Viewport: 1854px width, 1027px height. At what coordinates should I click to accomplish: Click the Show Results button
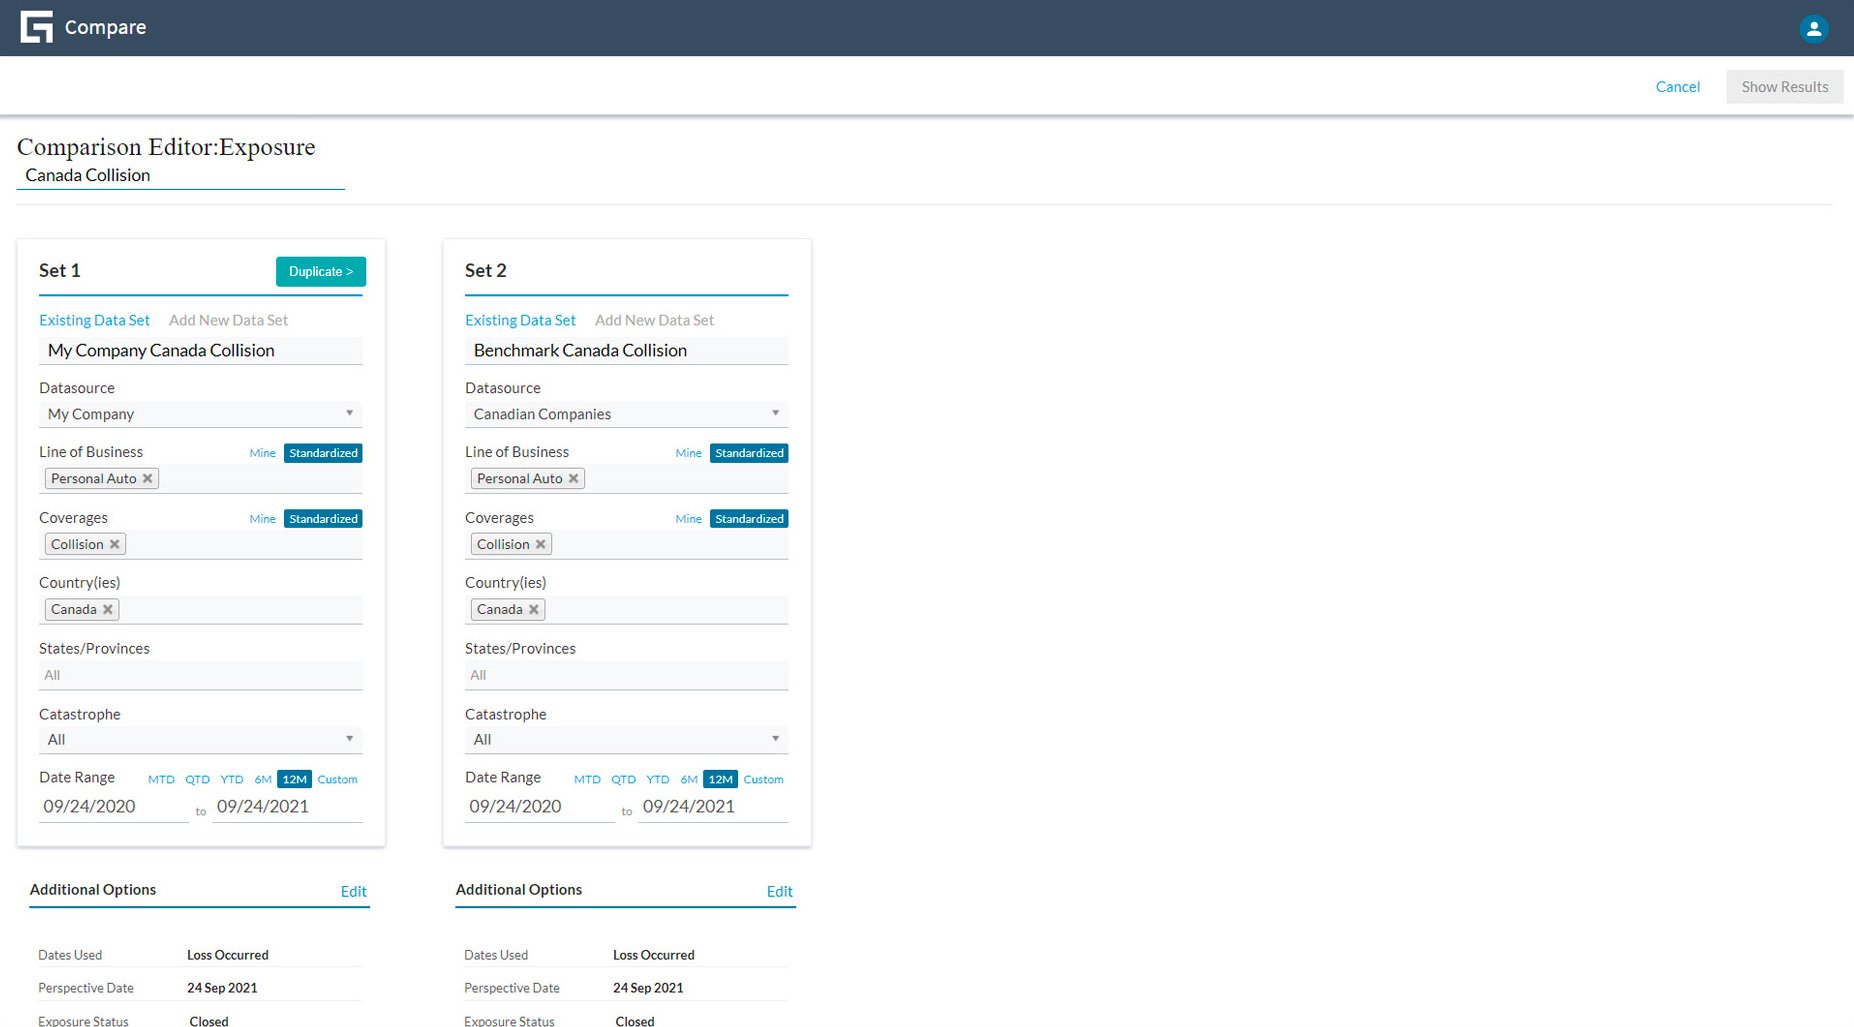[1784, 86]
